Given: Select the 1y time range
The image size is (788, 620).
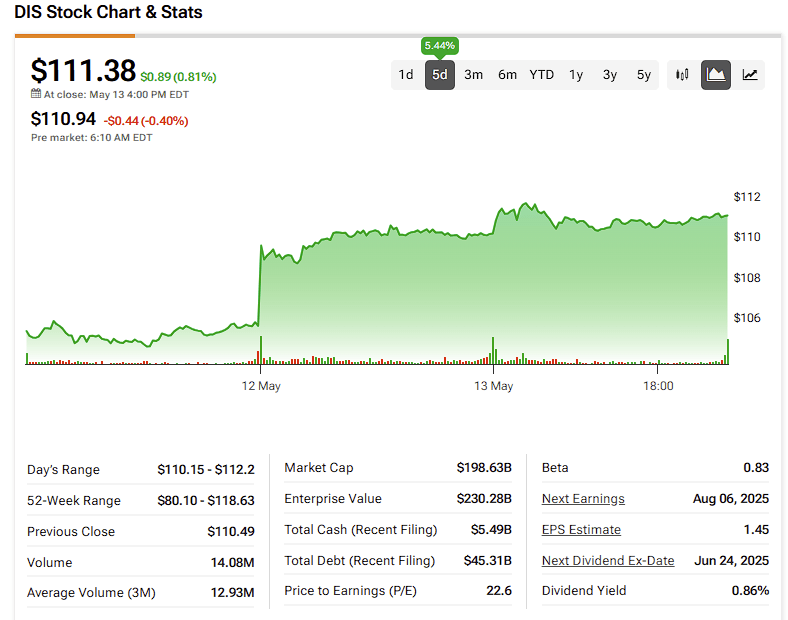Looking at the screenshot, I should click(576, 75).
